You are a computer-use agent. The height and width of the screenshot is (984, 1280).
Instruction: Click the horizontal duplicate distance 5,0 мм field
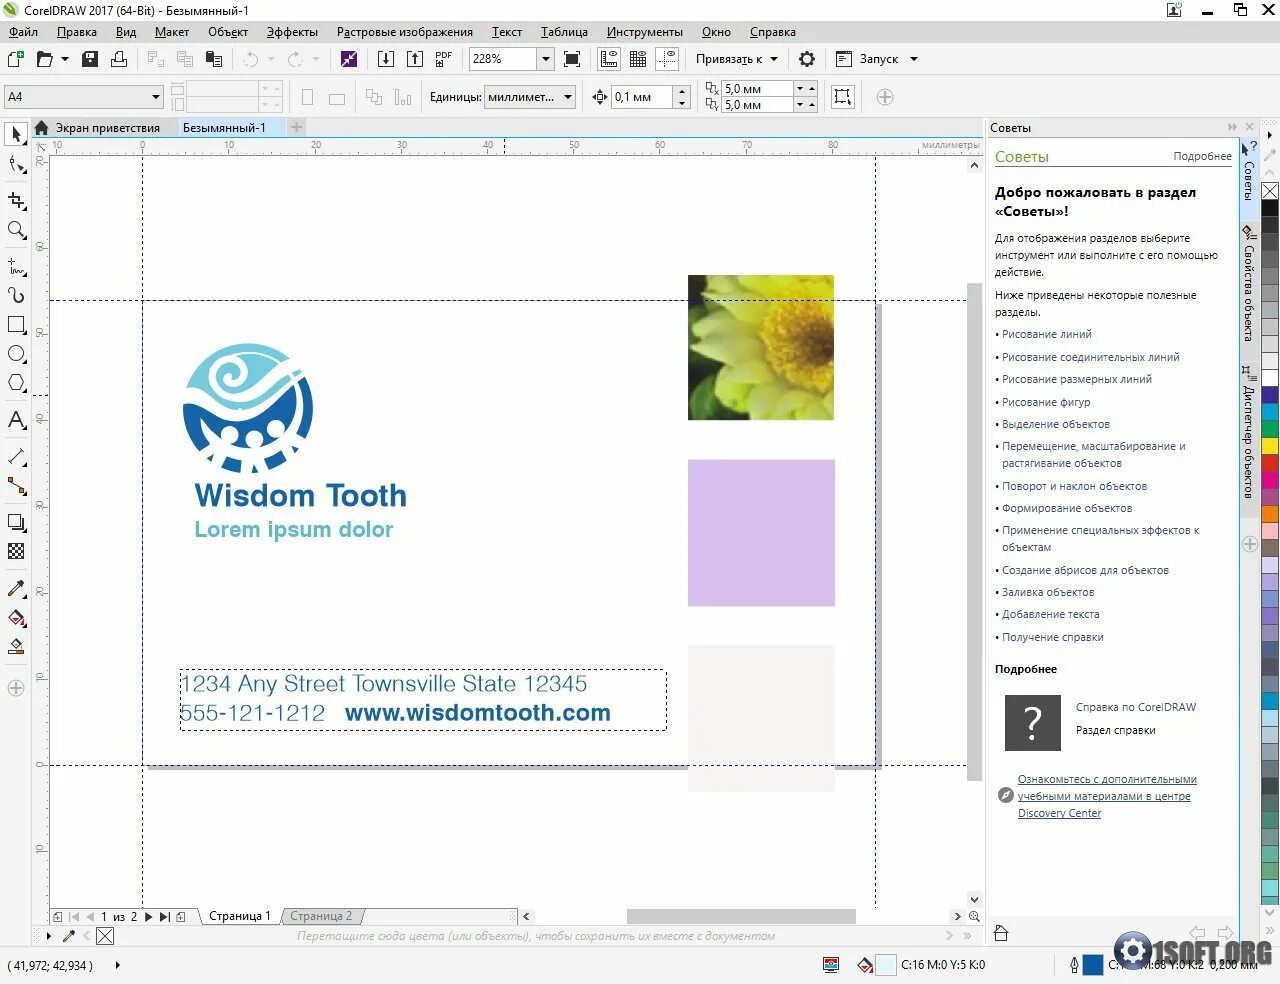pyautogui.click(x=757, y=89)
